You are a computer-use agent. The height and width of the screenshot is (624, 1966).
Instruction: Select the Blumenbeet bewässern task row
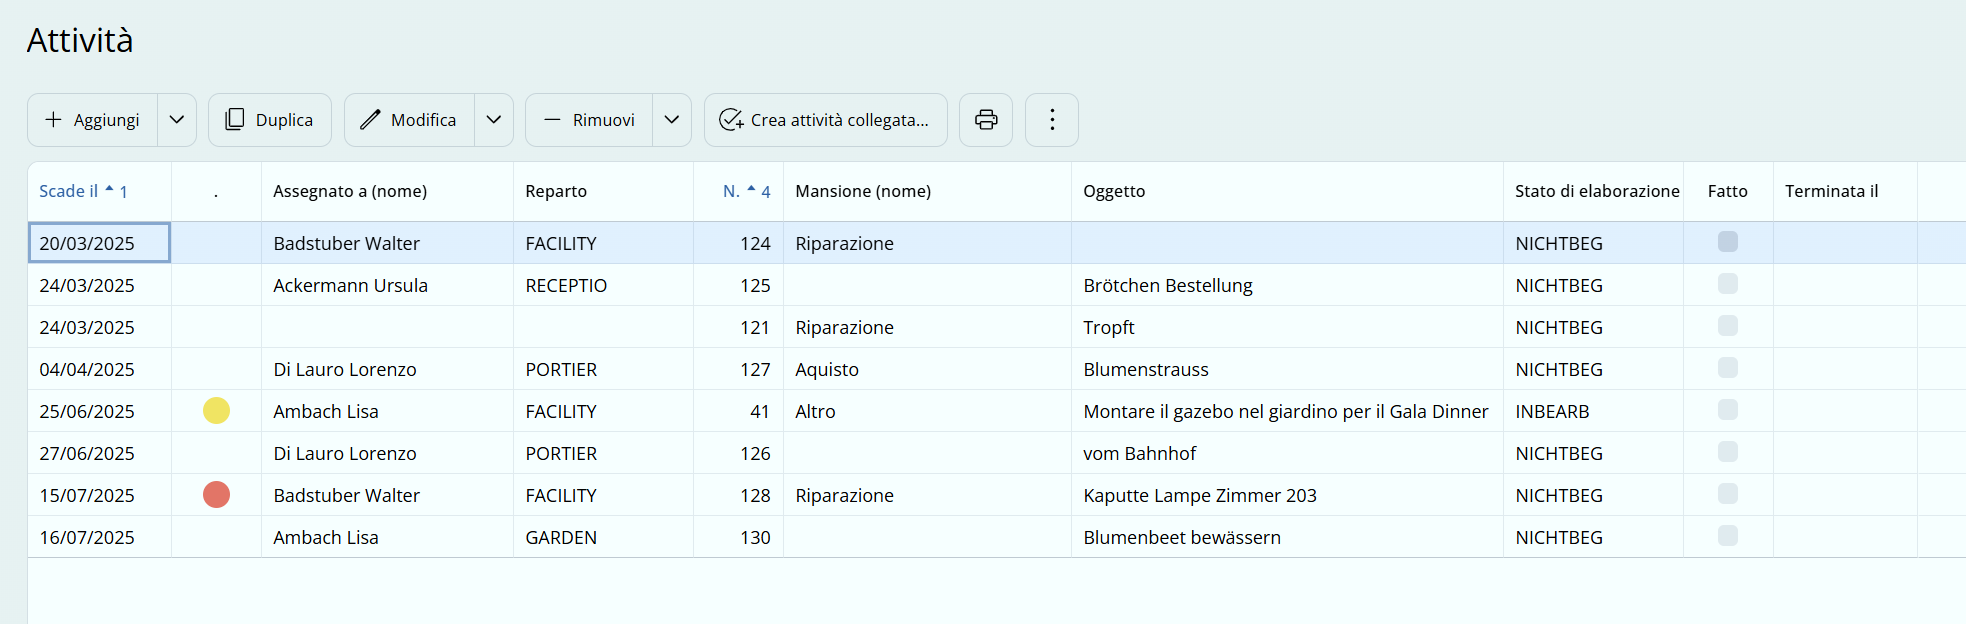(1181, 537)
